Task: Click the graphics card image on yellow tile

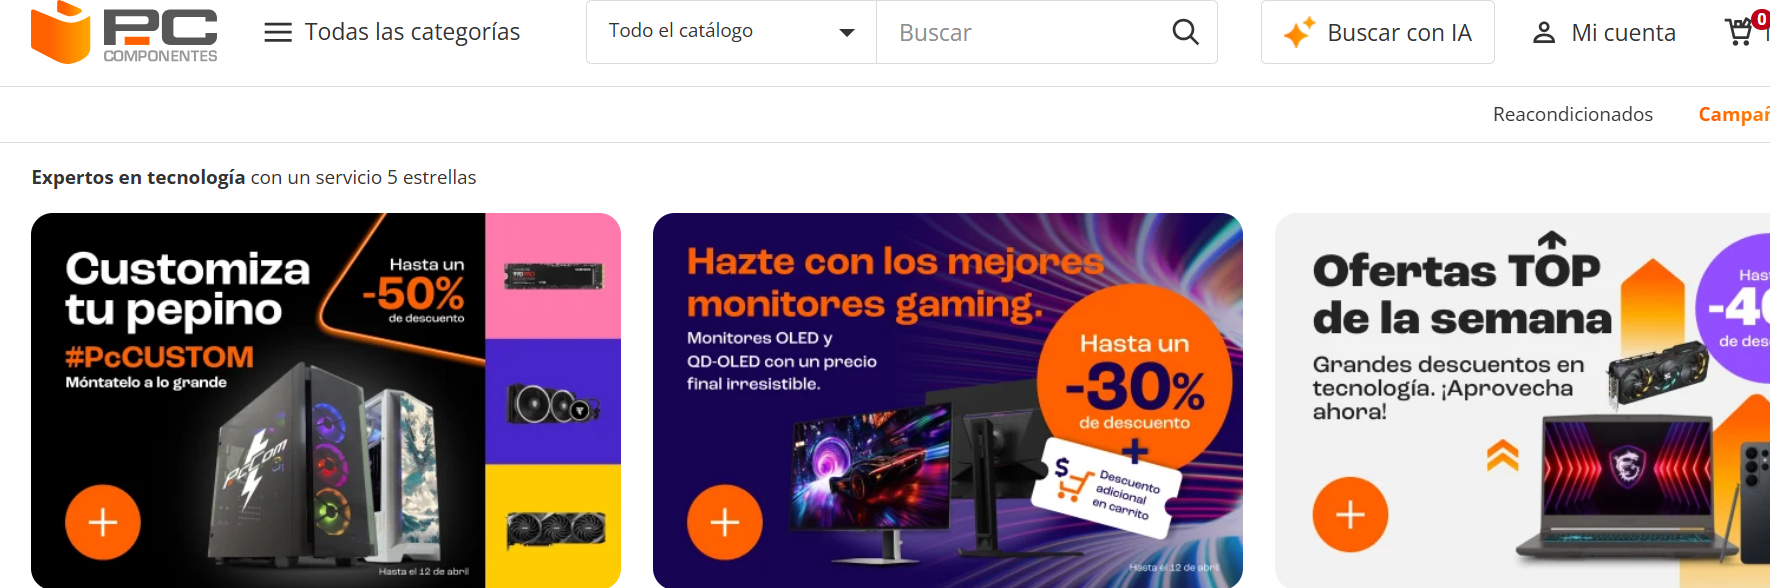Action: (555, 528)
